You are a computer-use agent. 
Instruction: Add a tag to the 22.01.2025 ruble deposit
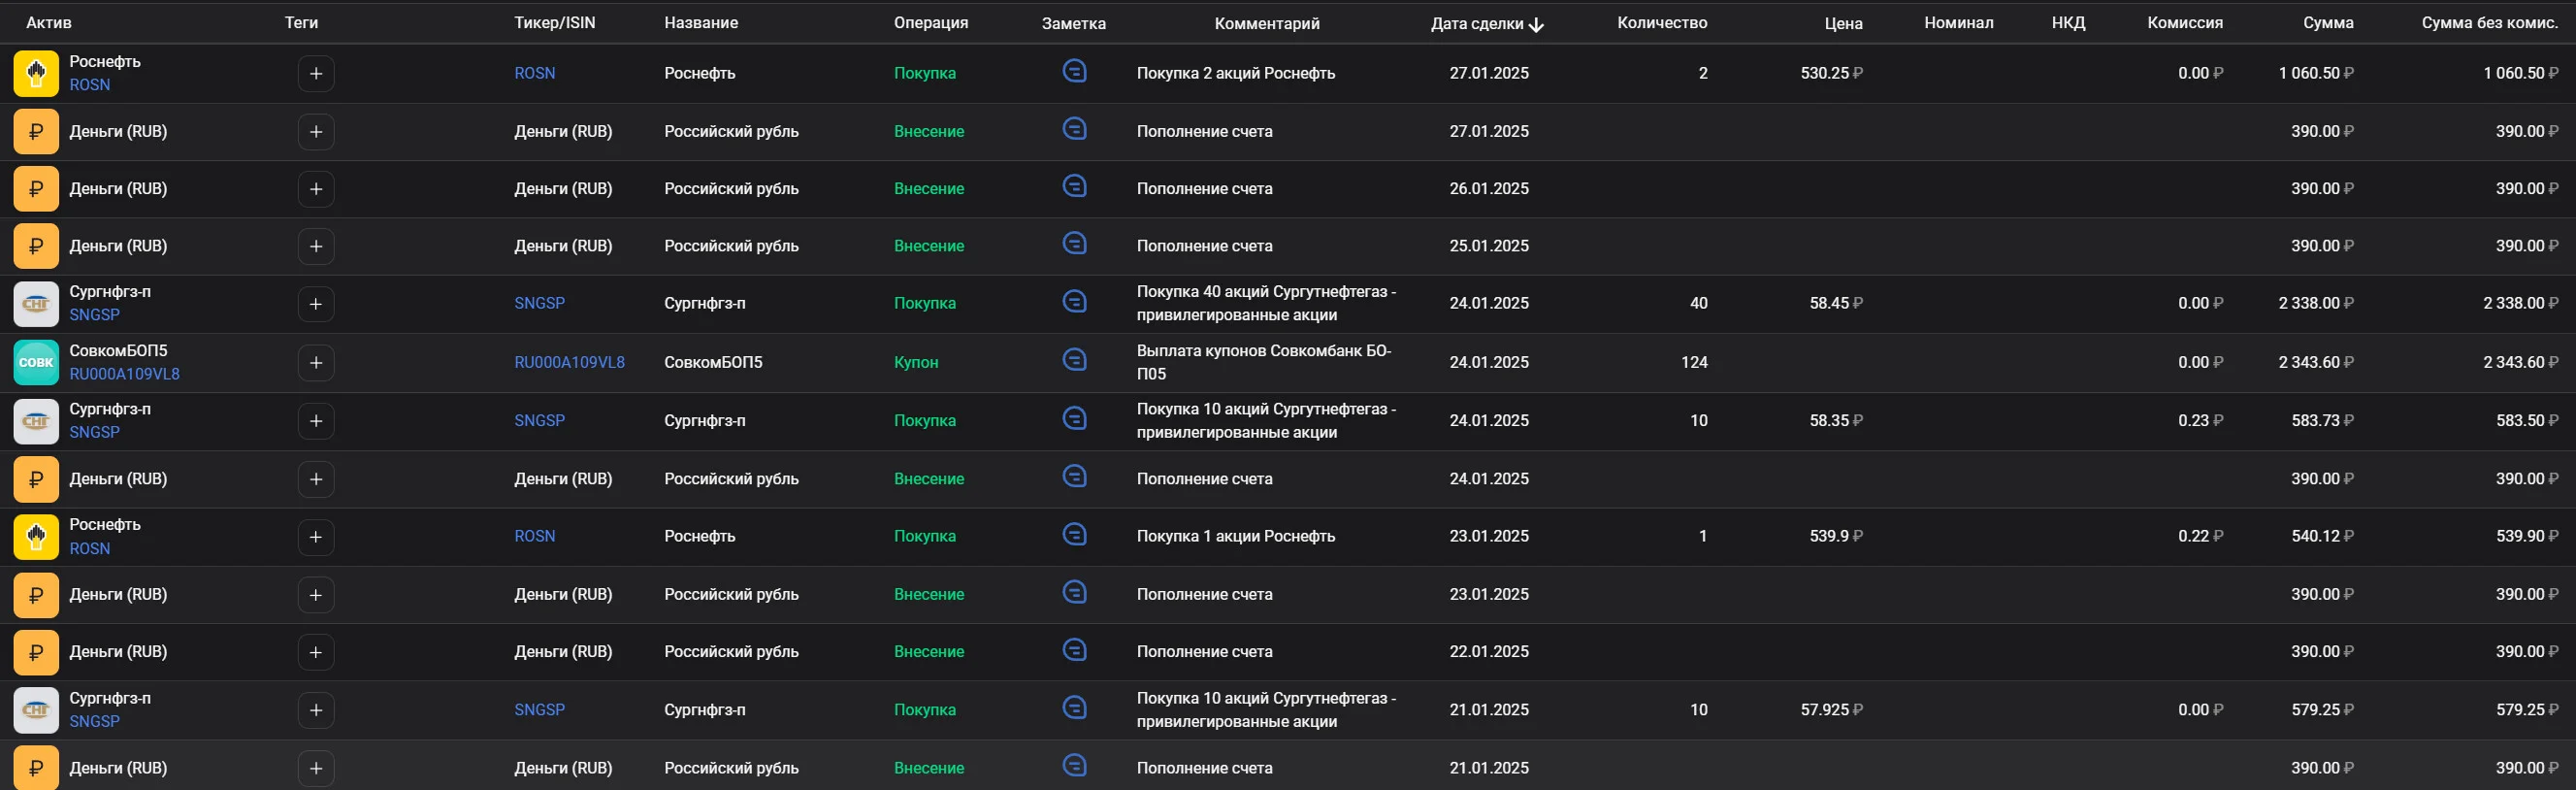316,652
